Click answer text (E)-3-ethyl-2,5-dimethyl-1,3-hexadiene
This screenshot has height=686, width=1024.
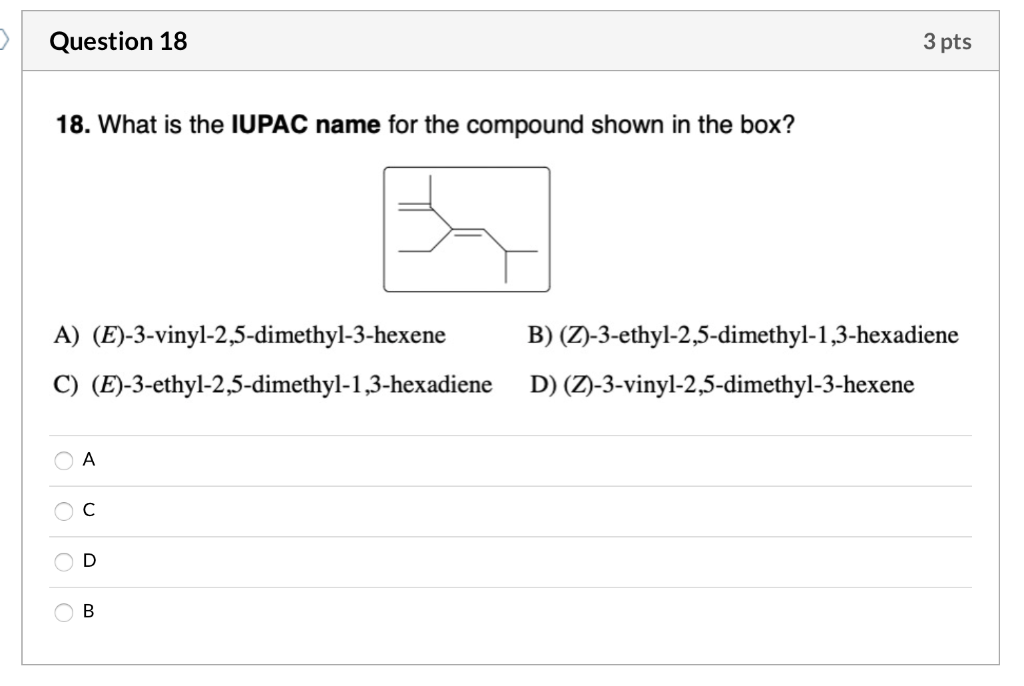tap(271, 384)
